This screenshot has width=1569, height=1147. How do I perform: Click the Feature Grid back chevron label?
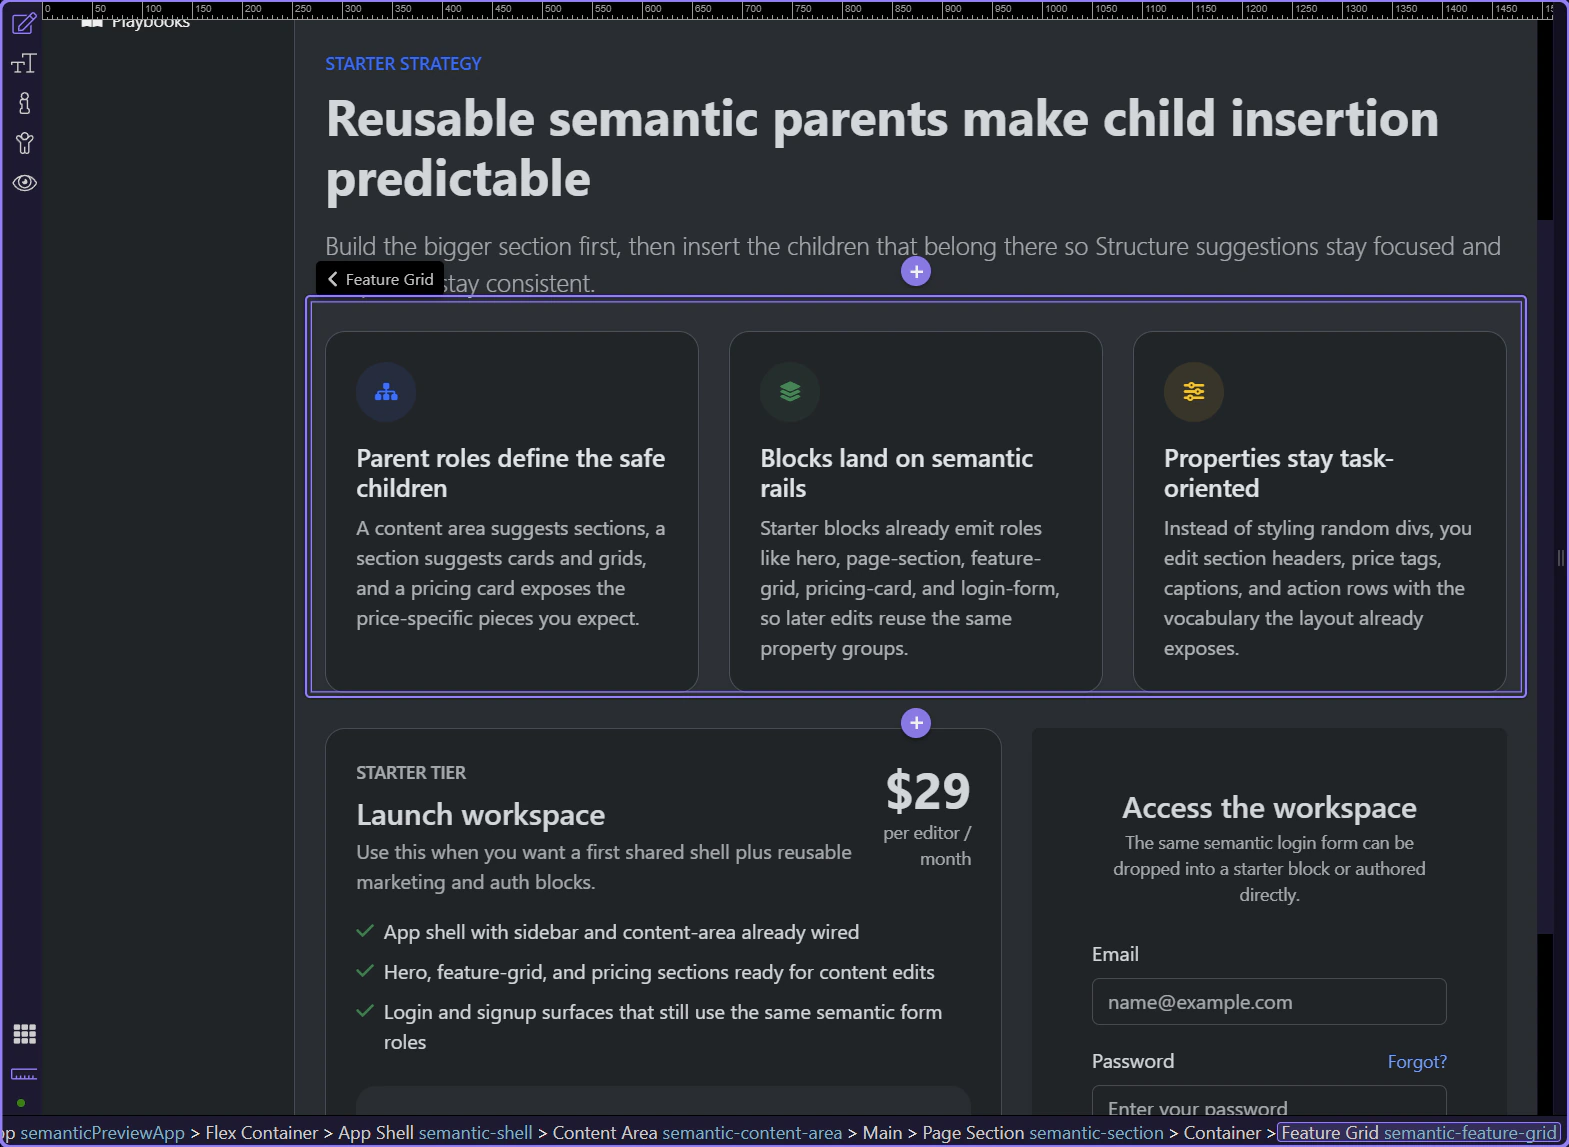click(x=381, y=279)
